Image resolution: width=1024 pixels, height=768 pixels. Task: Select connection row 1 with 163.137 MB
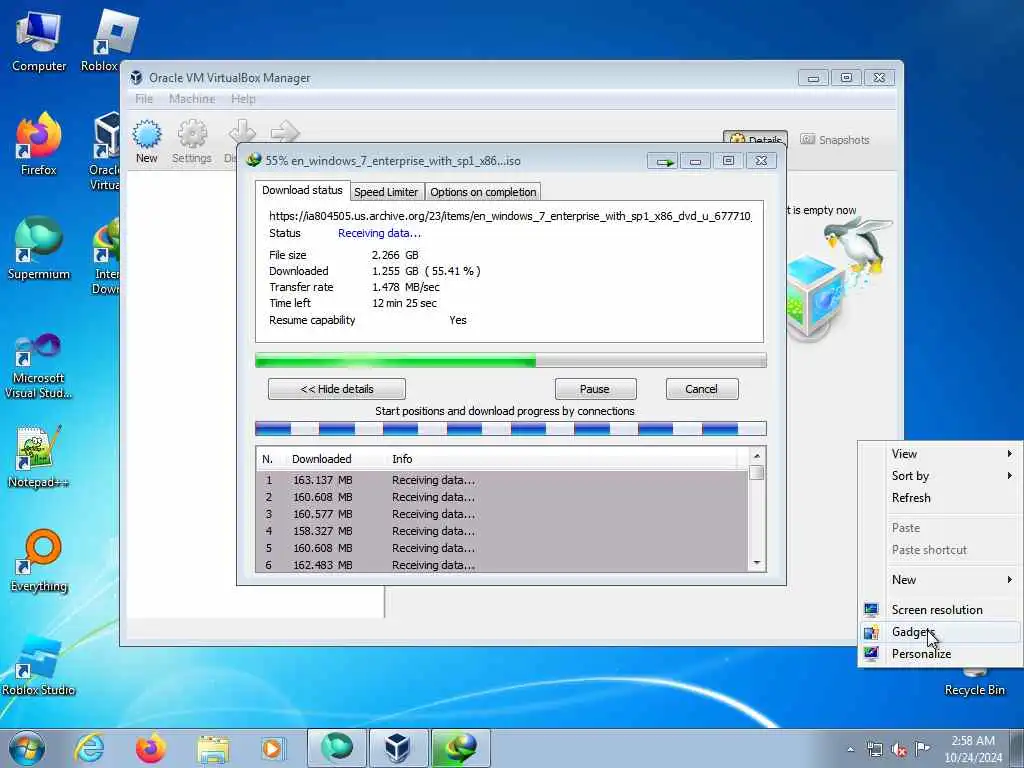click(503, 480)
